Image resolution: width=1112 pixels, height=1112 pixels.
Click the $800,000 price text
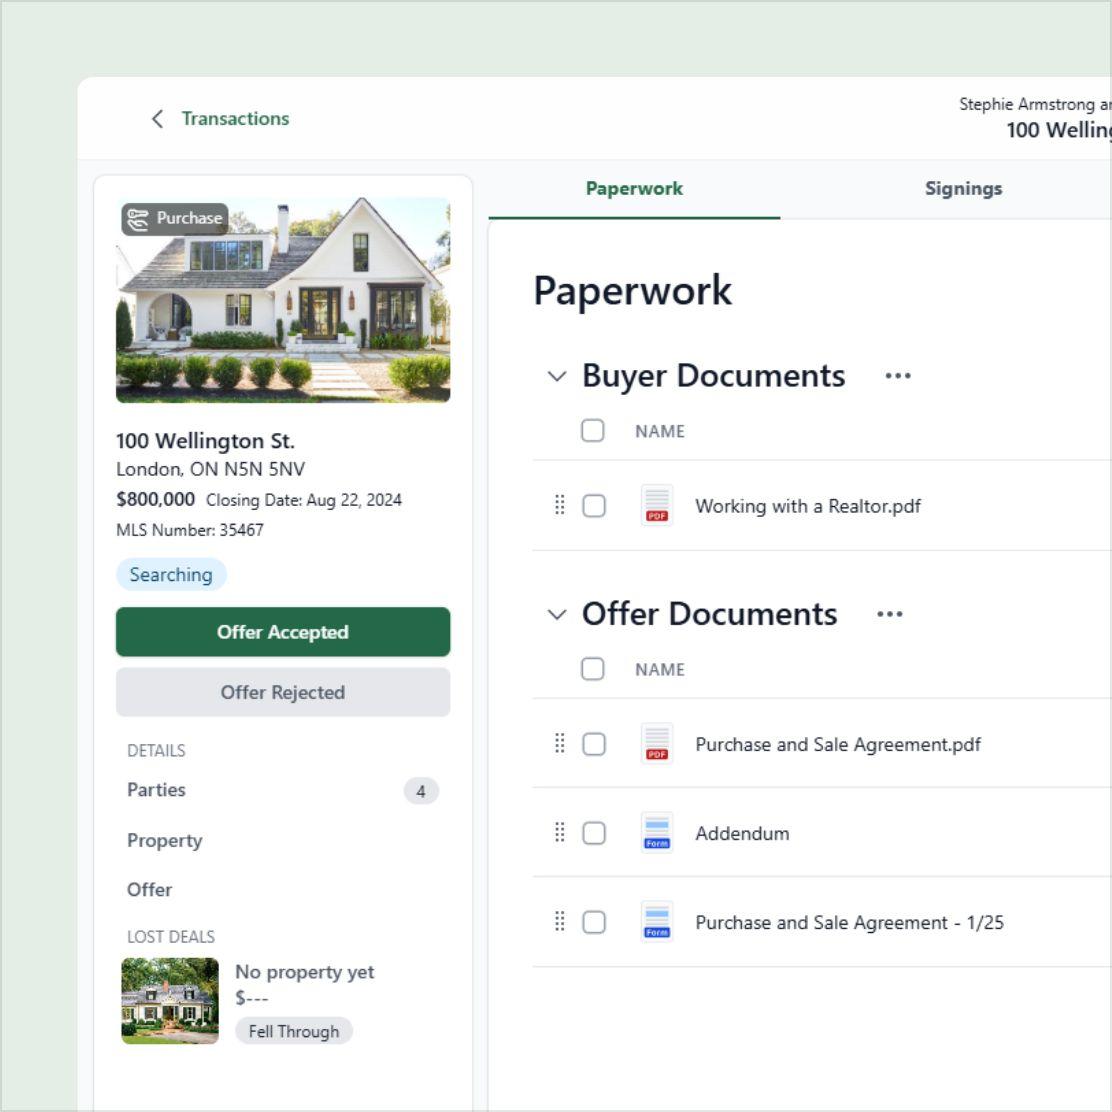pyautogui.click(x=155, y=499)
